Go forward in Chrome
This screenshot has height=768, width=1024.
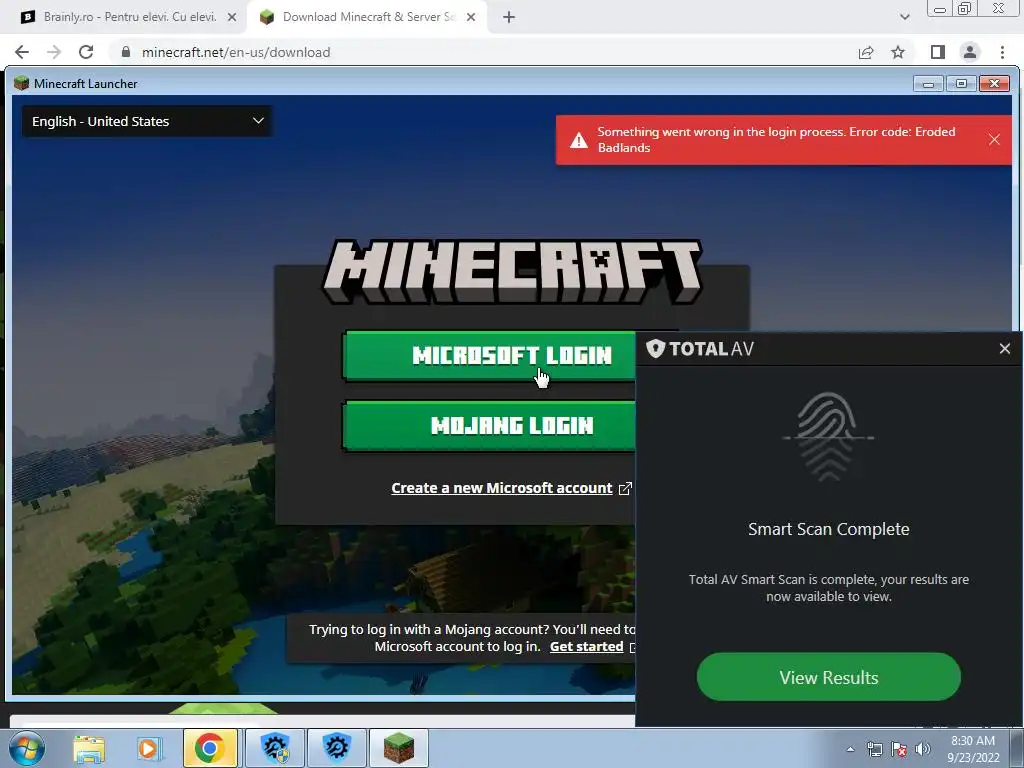[x=54, y=52]
